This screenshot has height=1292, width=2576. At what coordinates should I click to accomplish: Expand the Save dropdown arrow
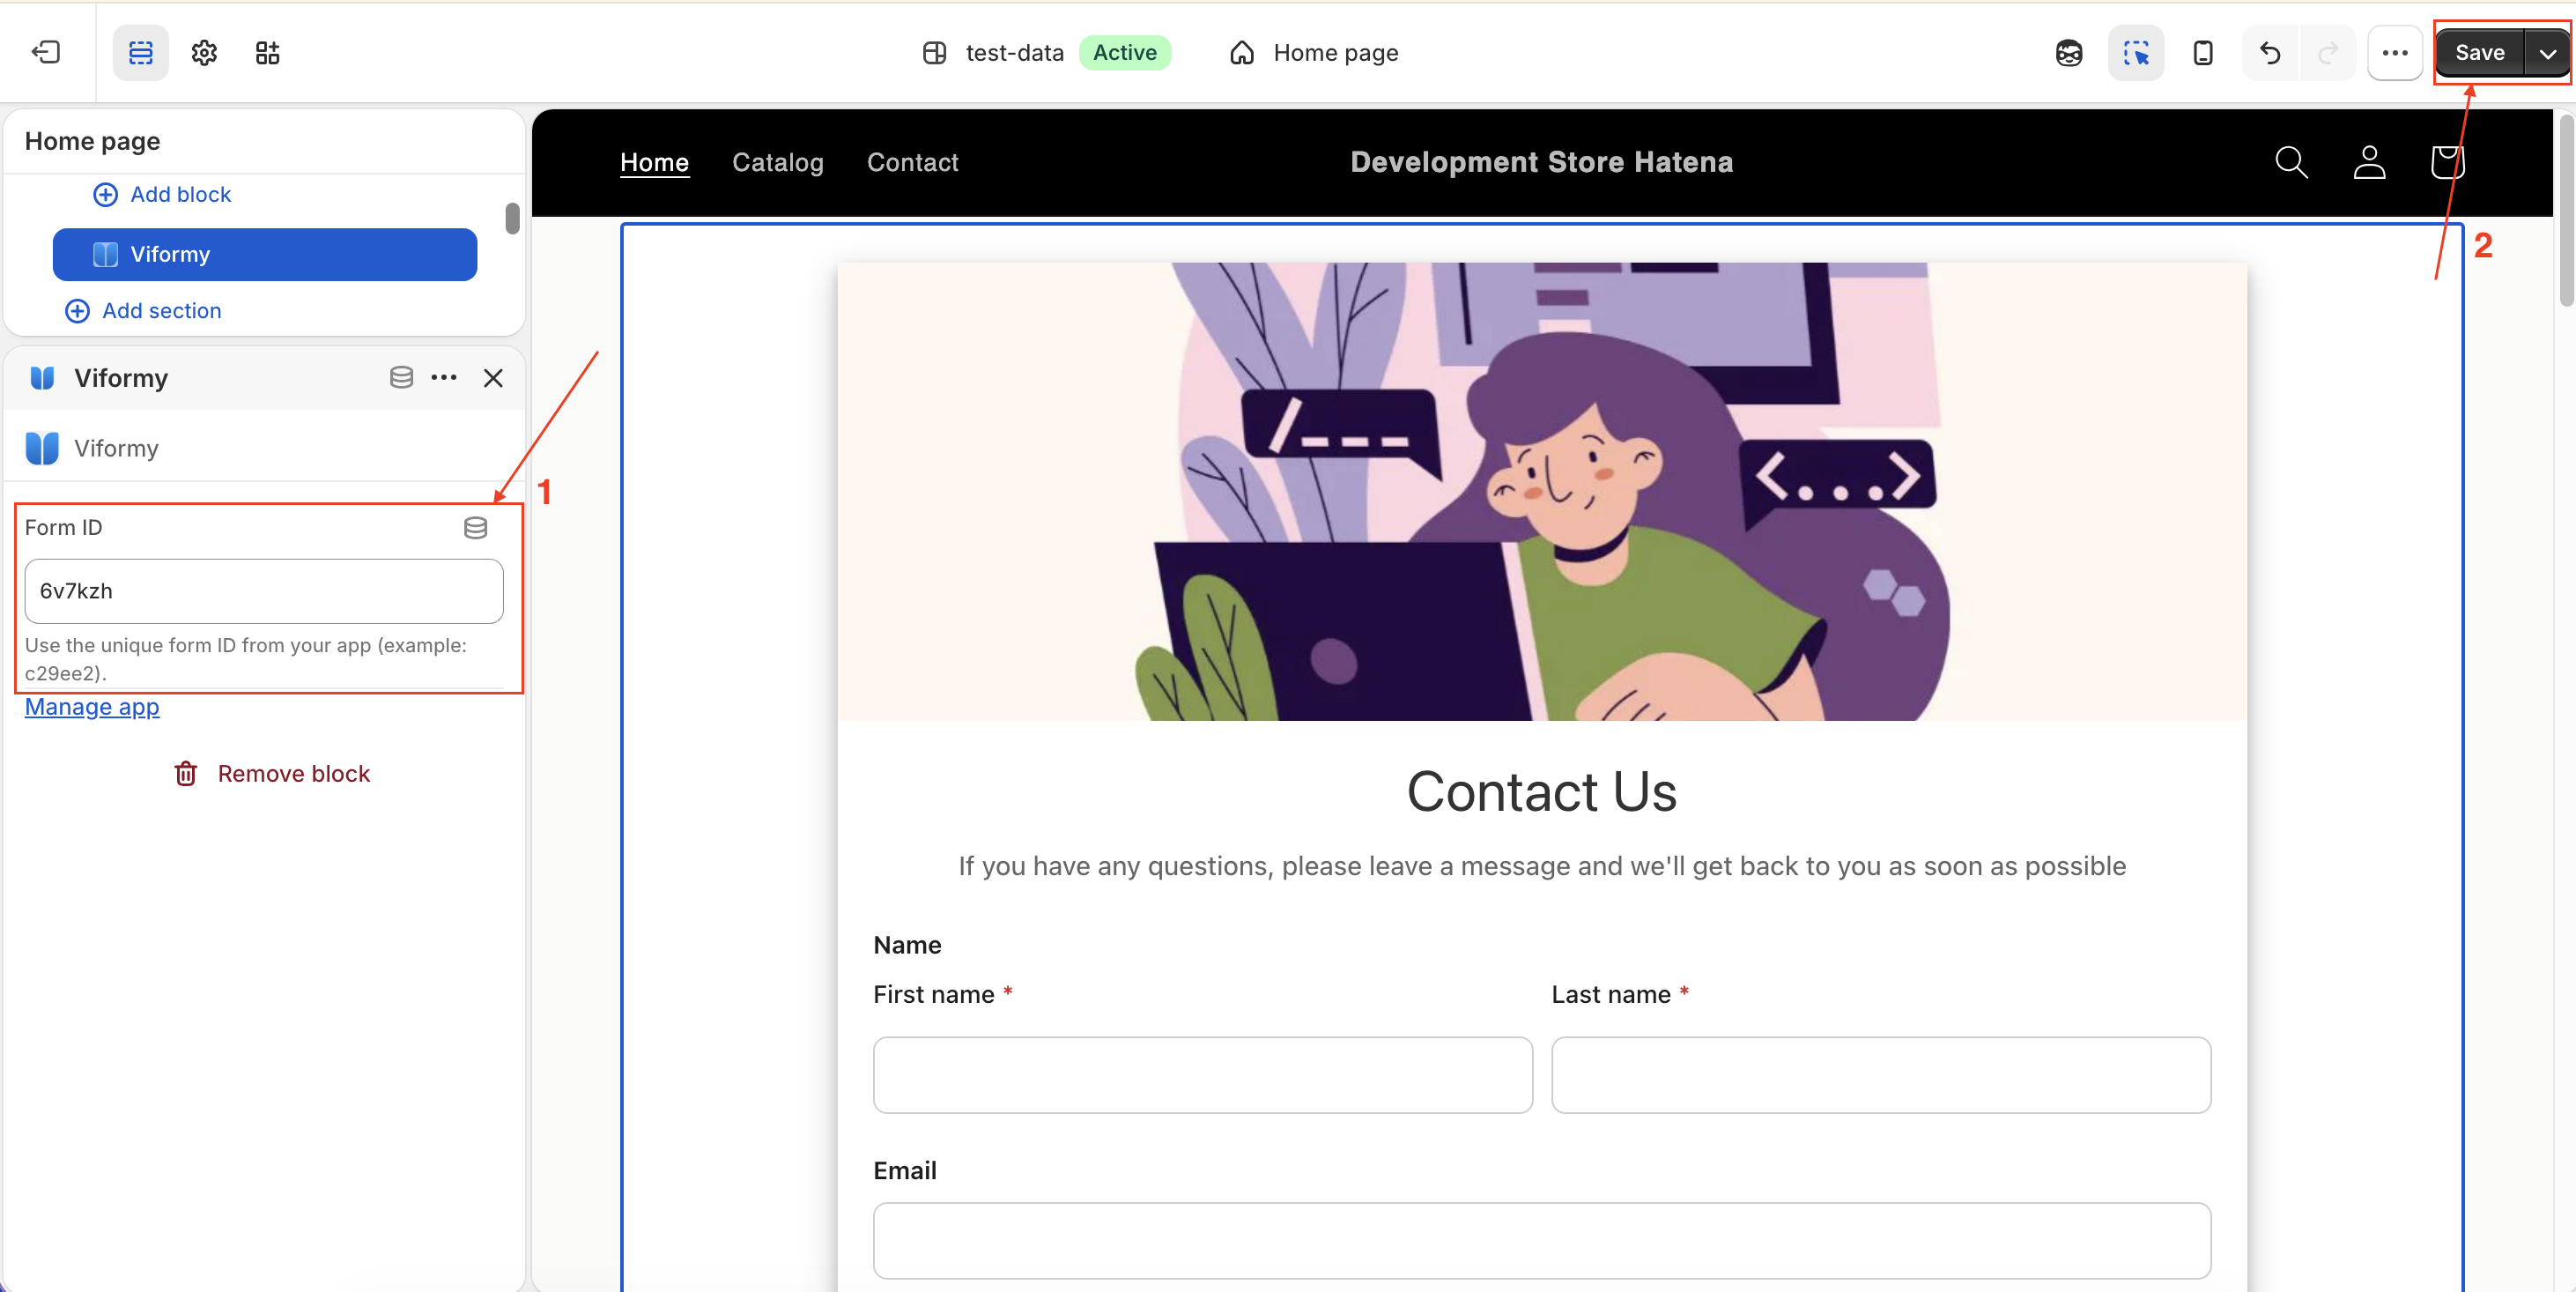pyautogui.click(x=2547, y=53)
